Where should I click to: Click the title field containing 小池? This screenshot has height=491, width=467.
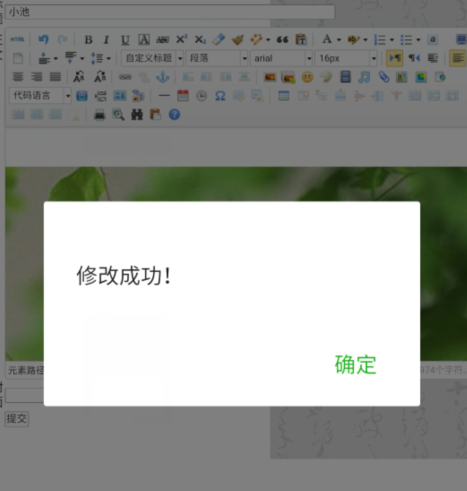click(170, 12)
